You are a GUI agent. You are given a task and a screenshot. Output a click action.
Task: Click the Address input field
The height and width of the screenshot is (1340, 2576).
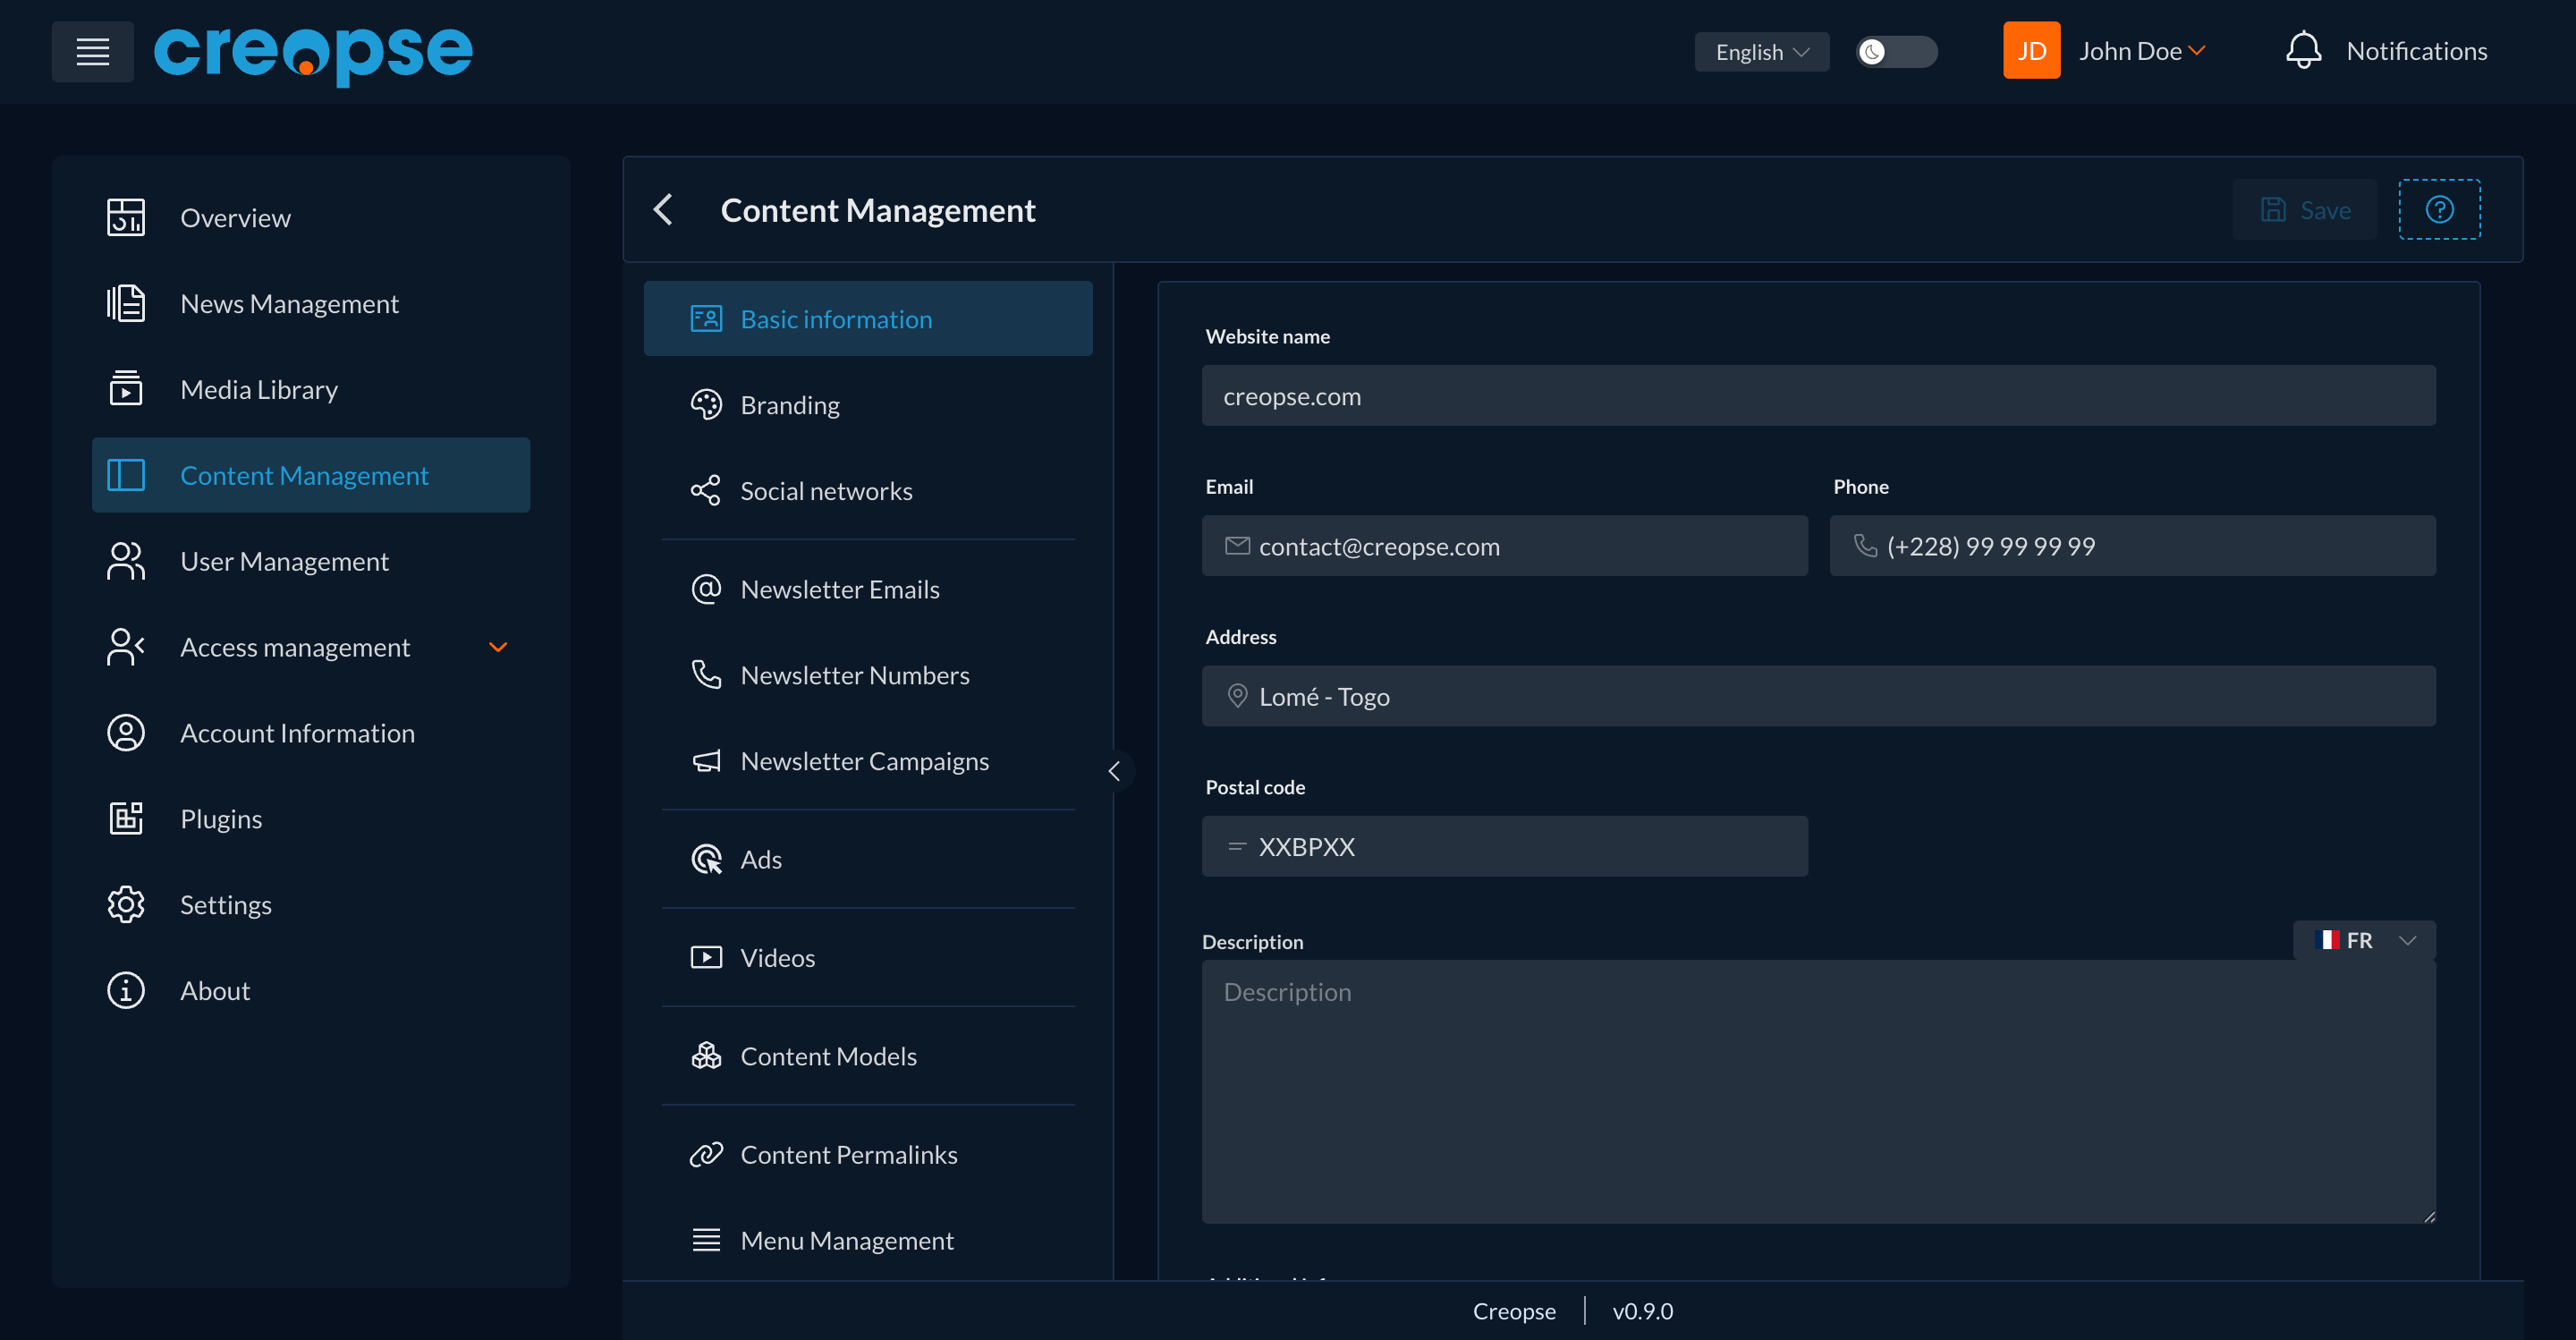1818,696
